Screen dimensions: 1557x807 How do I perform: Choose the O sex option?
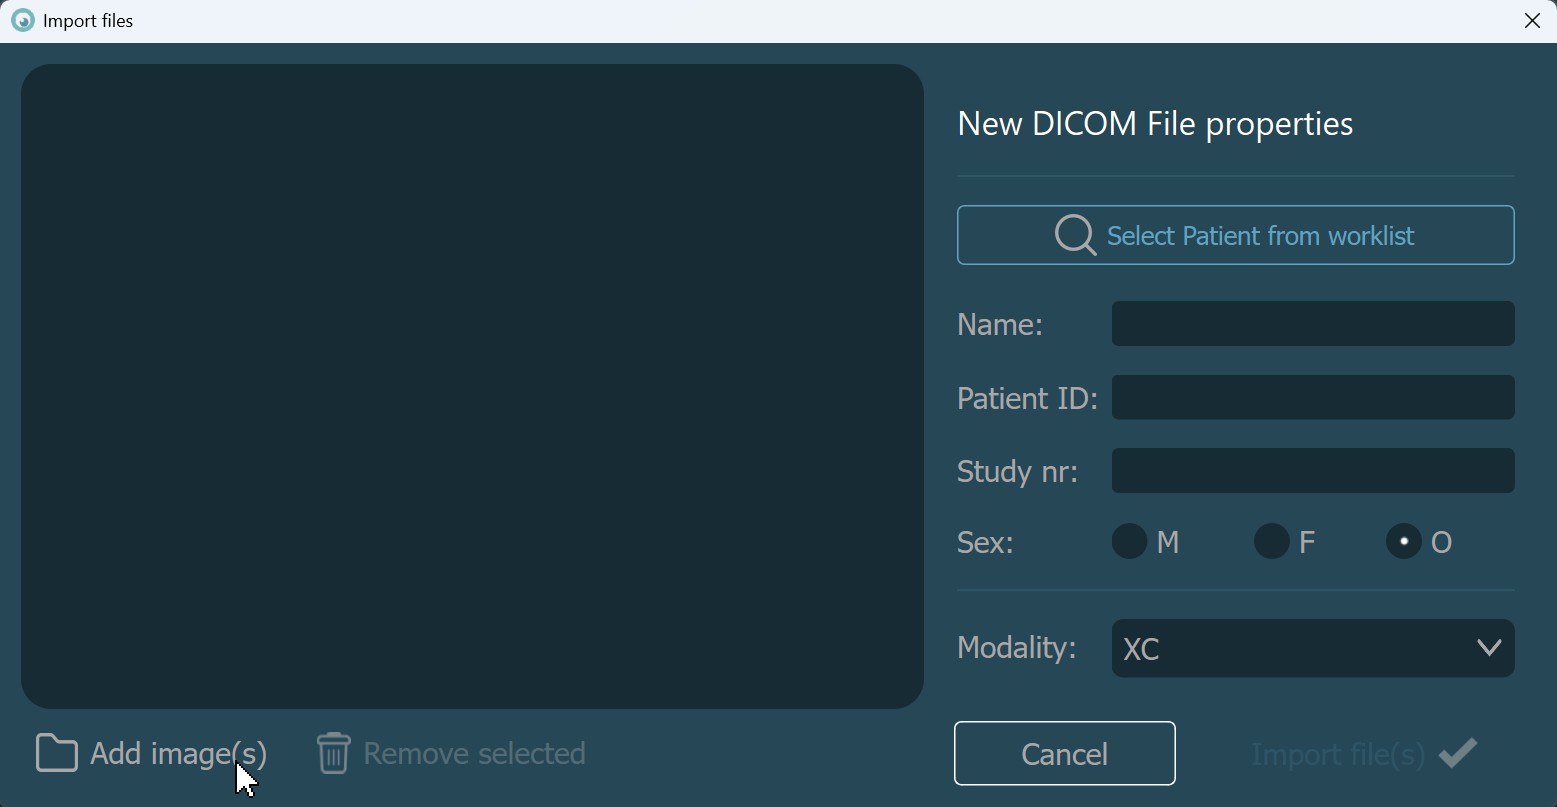tap(1404, 542)
